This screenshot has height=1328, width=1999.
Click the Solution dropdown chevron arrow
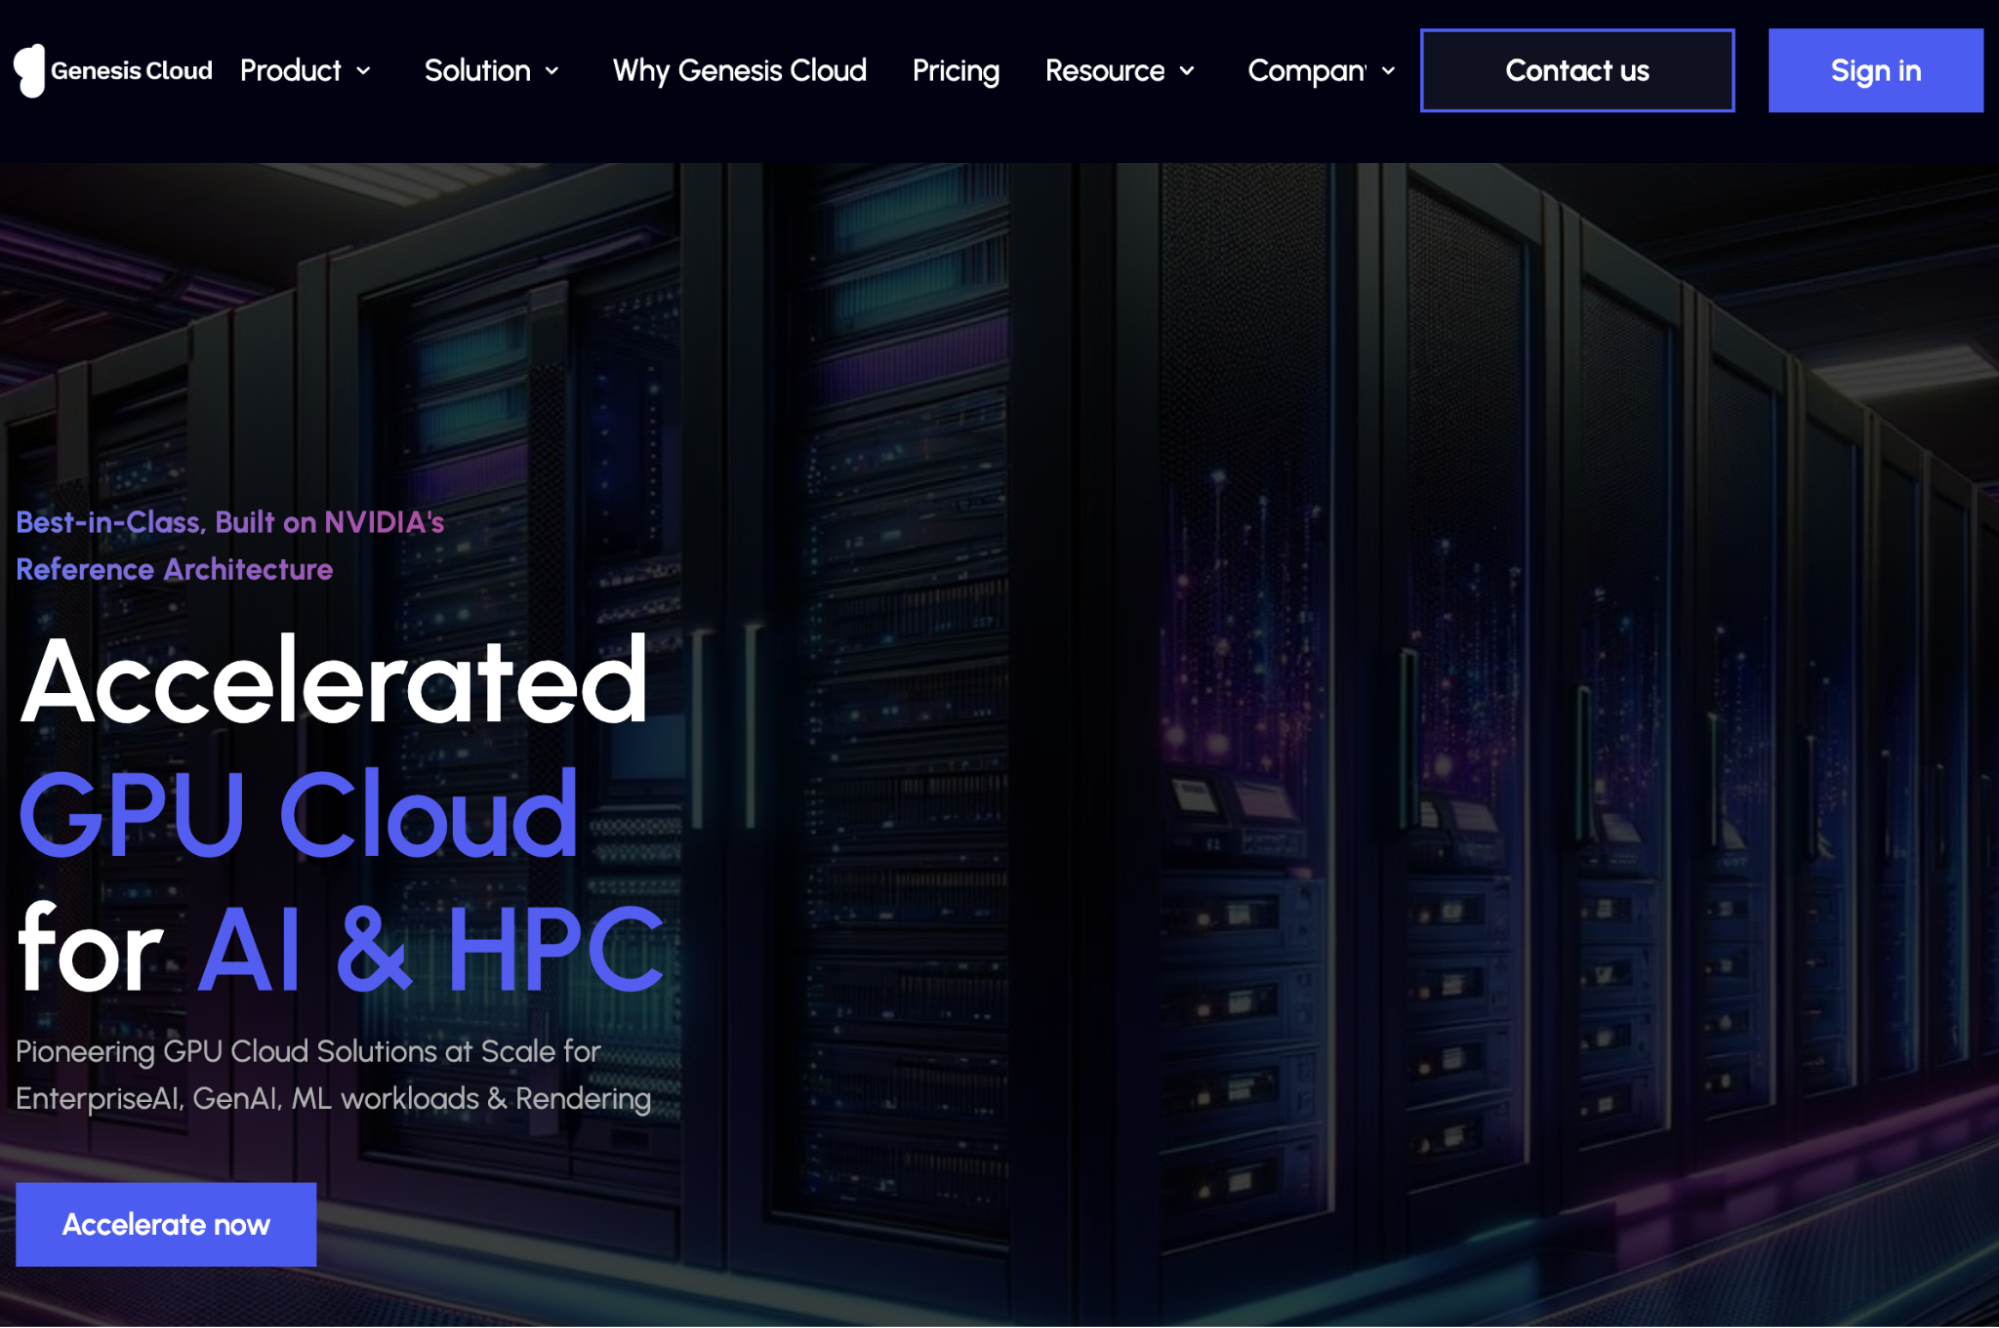(x=551, y=71)
